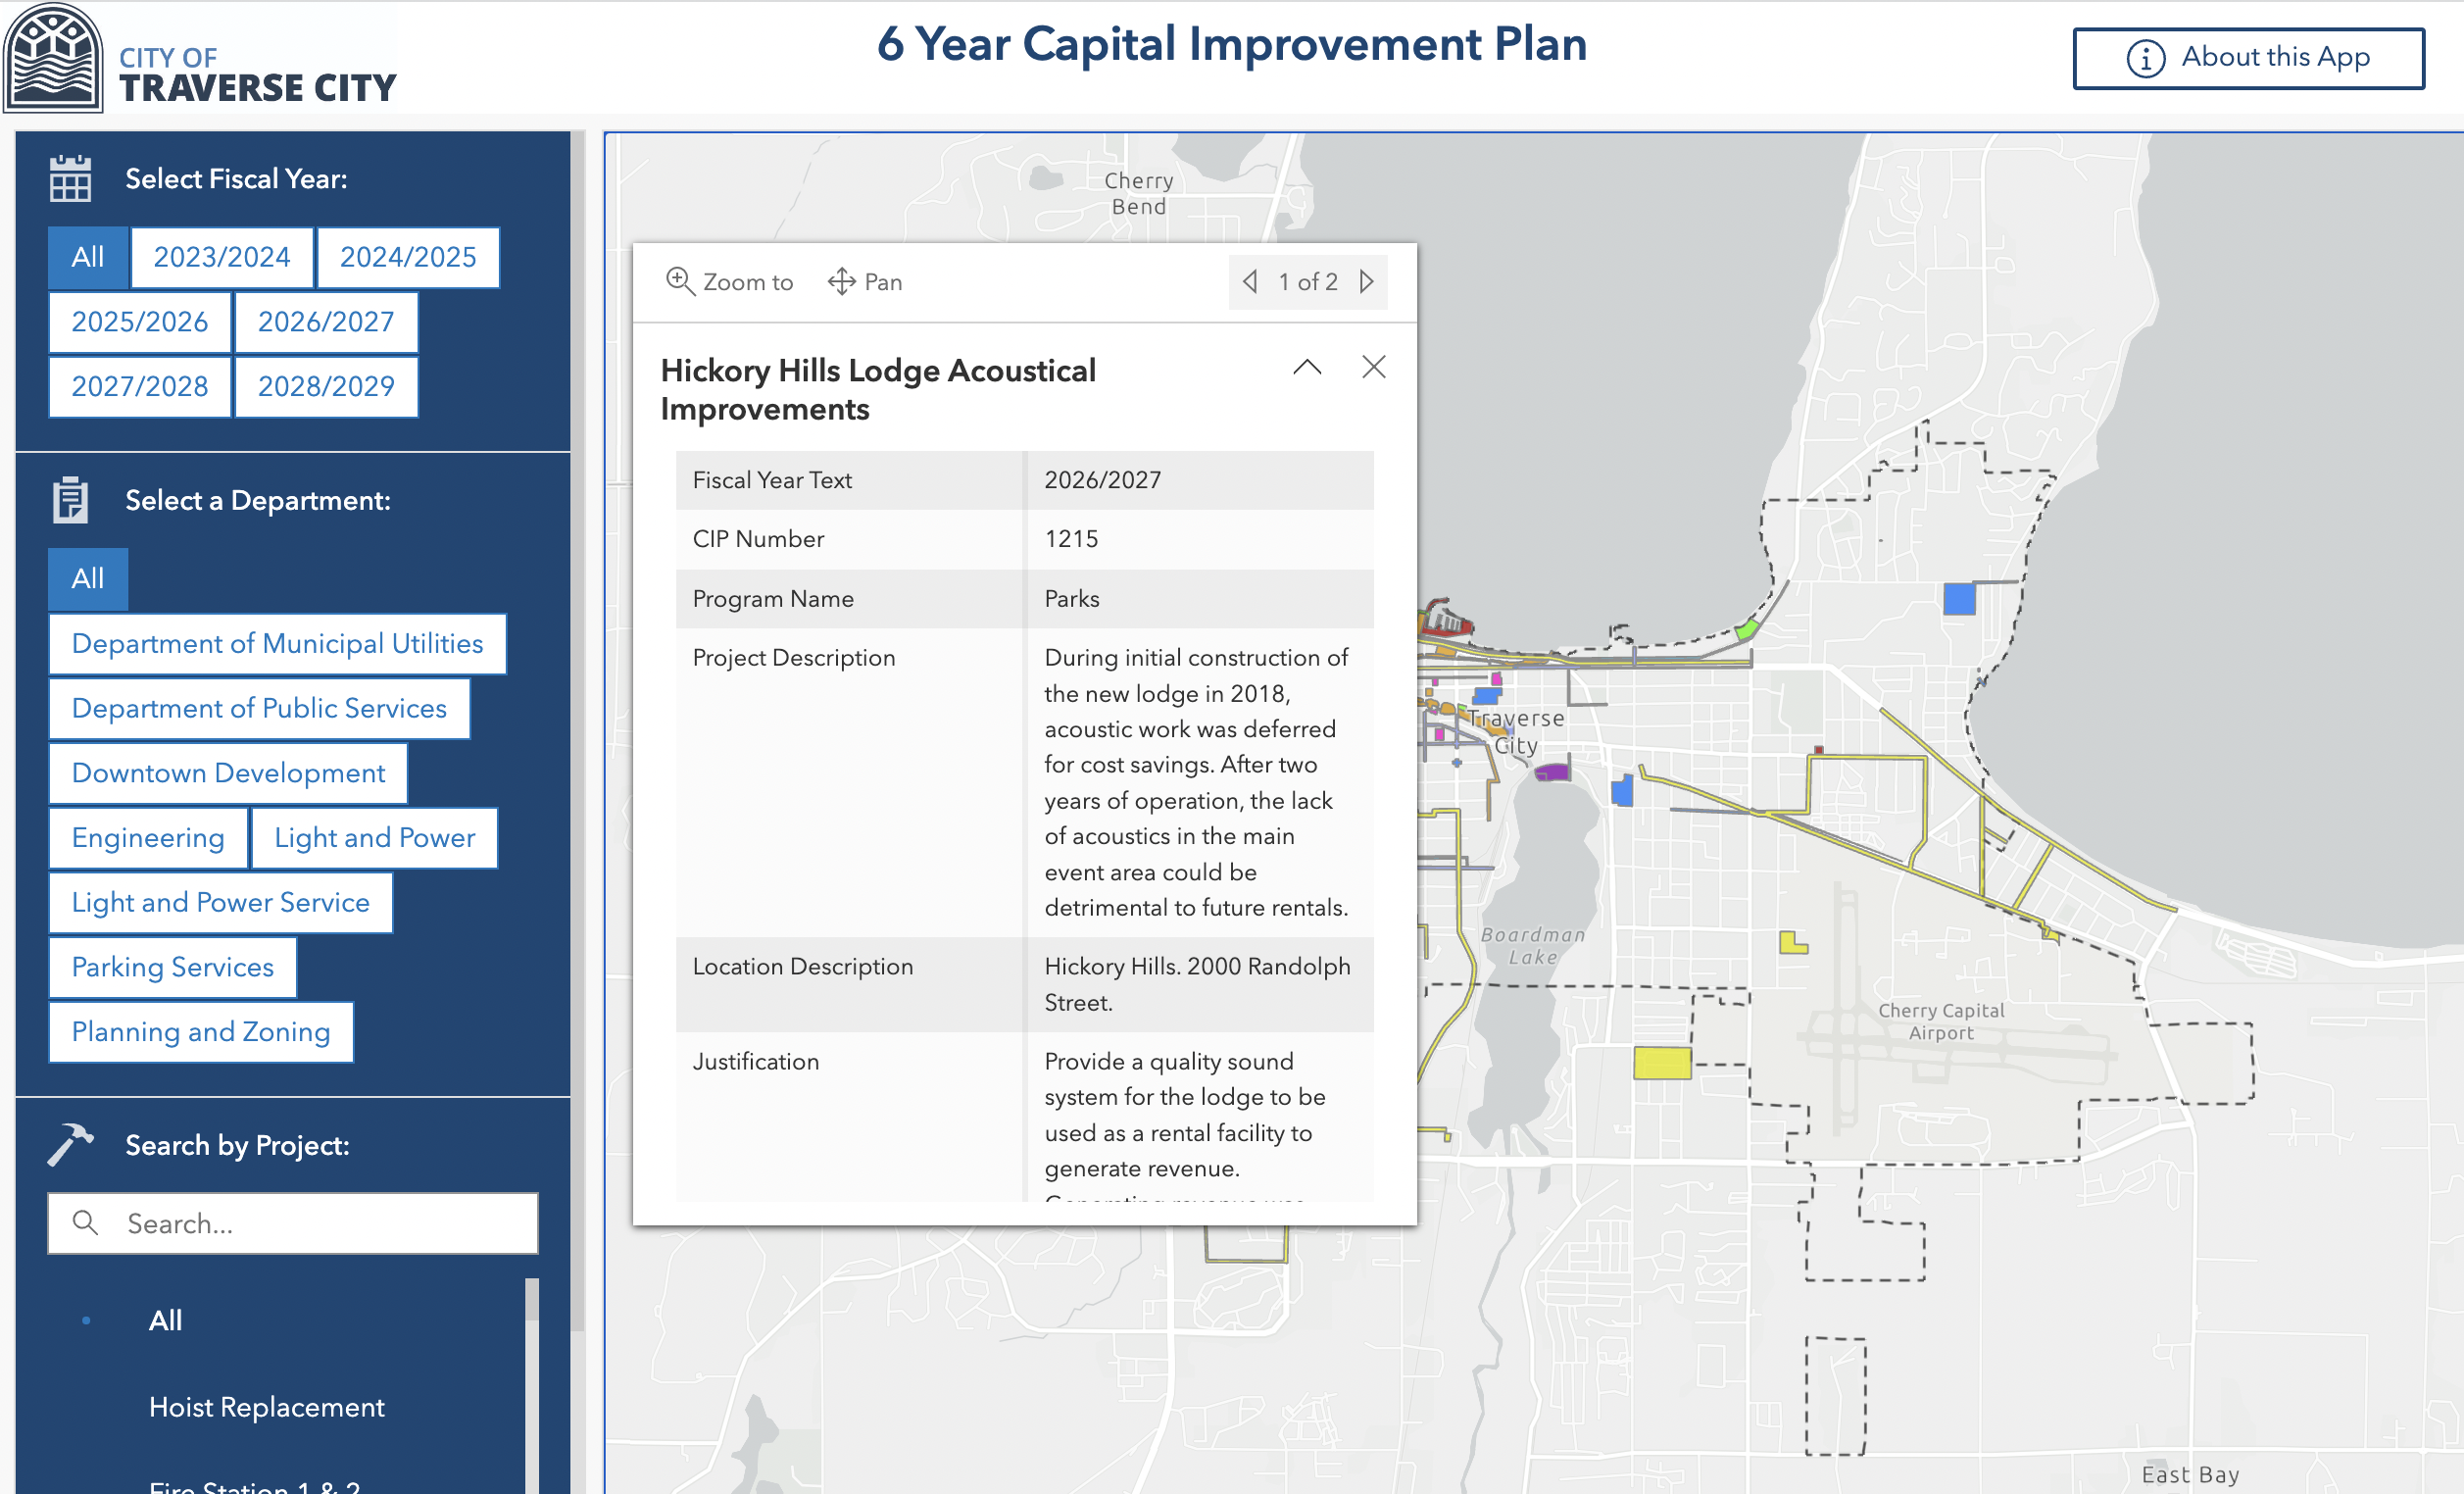Select Hoist Replacement from project list
Image resolution: width=2464 pixels, height=1494 pixels.
click(x=265, y=1406)
